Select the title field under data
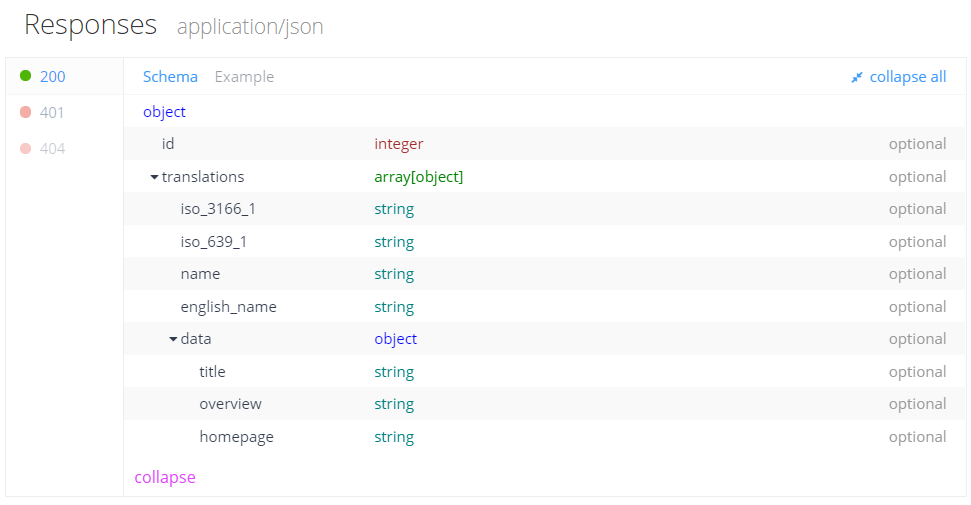Screen dimensions: 971x505 (x=212, y=372)
